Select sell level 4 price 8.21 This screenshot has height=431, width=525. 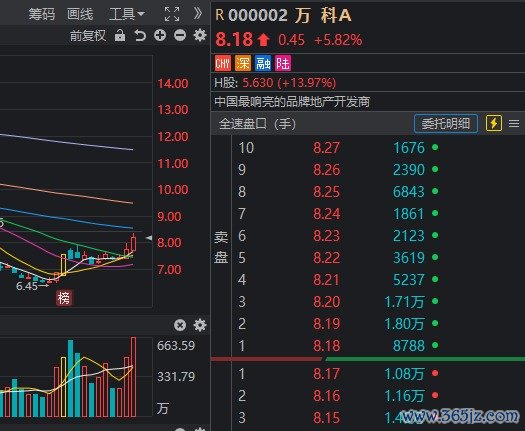[326, 280]
